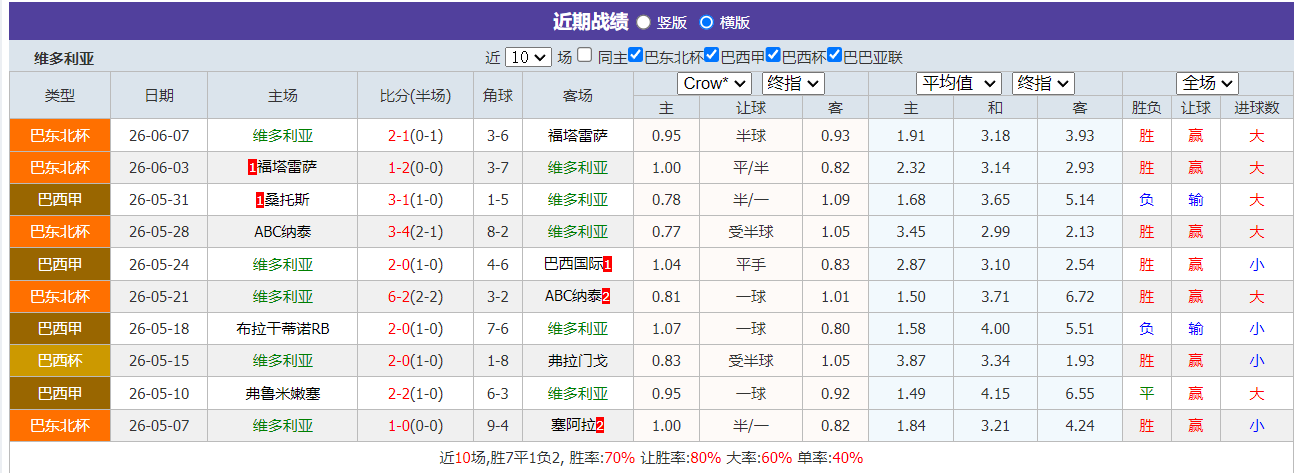Screen dimensions: 1295x473
Task: Click 福塔雷萨 away team on 26-06-07
Action: point(577,135)
